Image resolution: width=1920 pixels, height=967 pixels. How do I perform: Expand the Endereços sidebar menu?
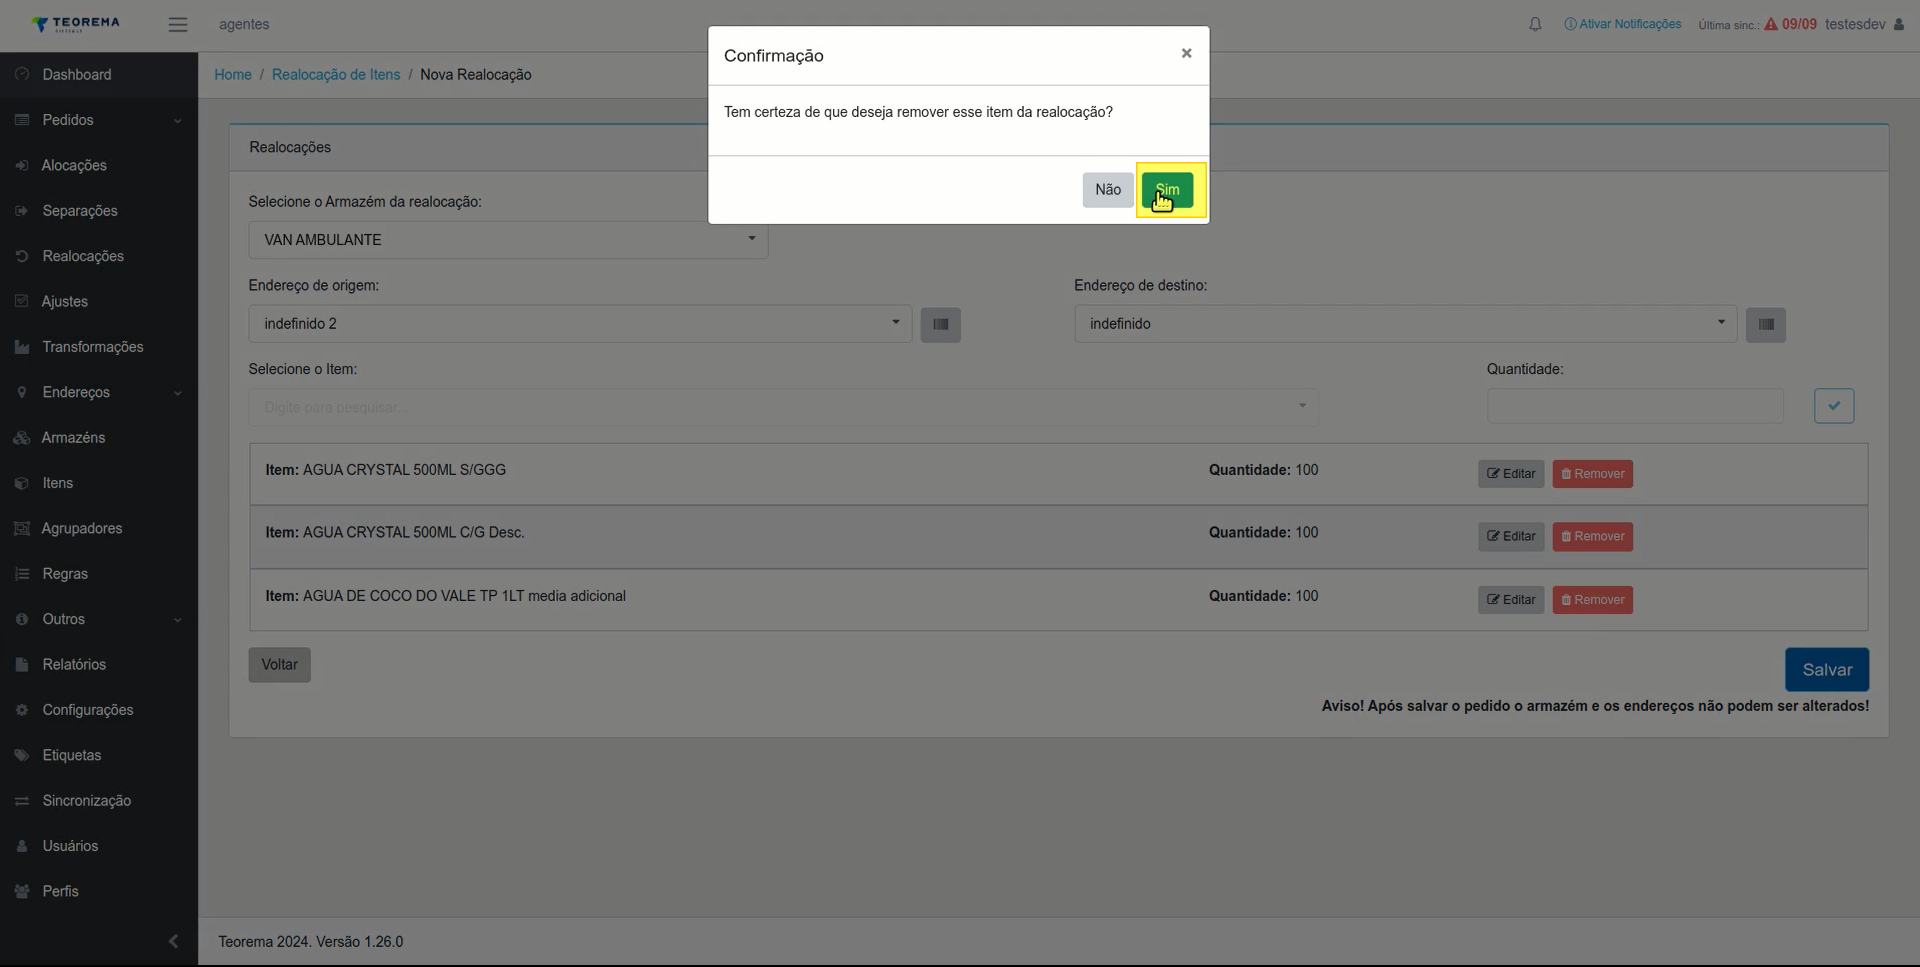[x=98, y=393]
